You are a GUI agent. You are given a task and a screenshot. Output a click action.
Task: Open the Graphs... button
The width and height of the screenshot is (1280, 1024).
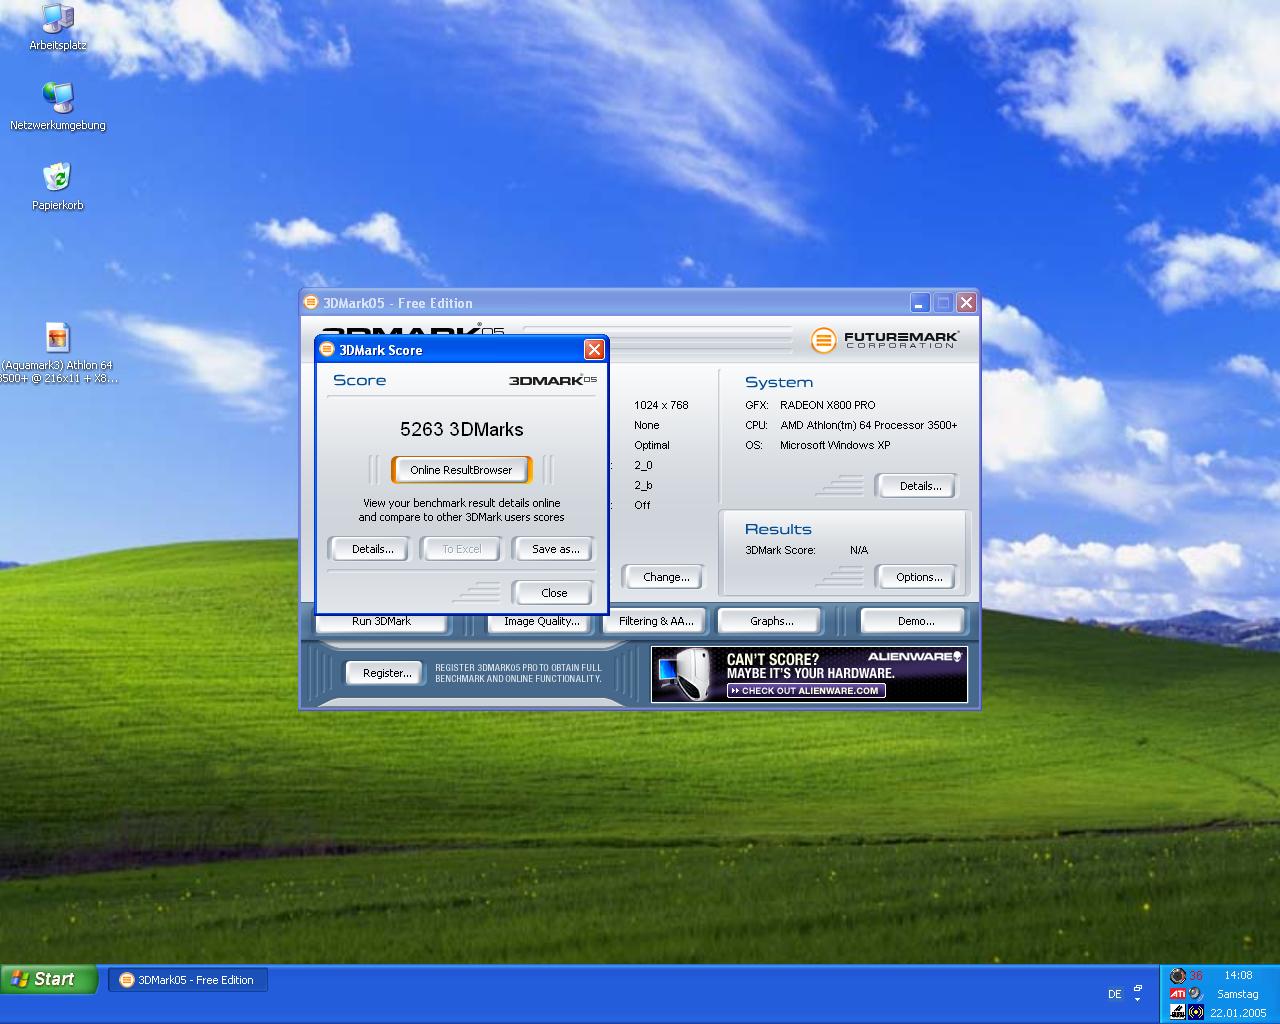[772, 621]
